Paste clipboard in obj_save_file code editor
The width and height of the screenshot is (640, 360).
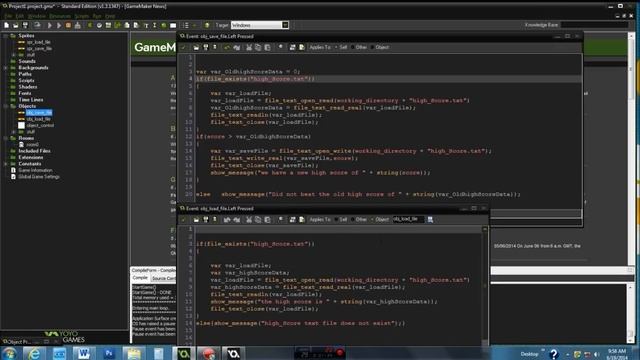coord(267,47)
